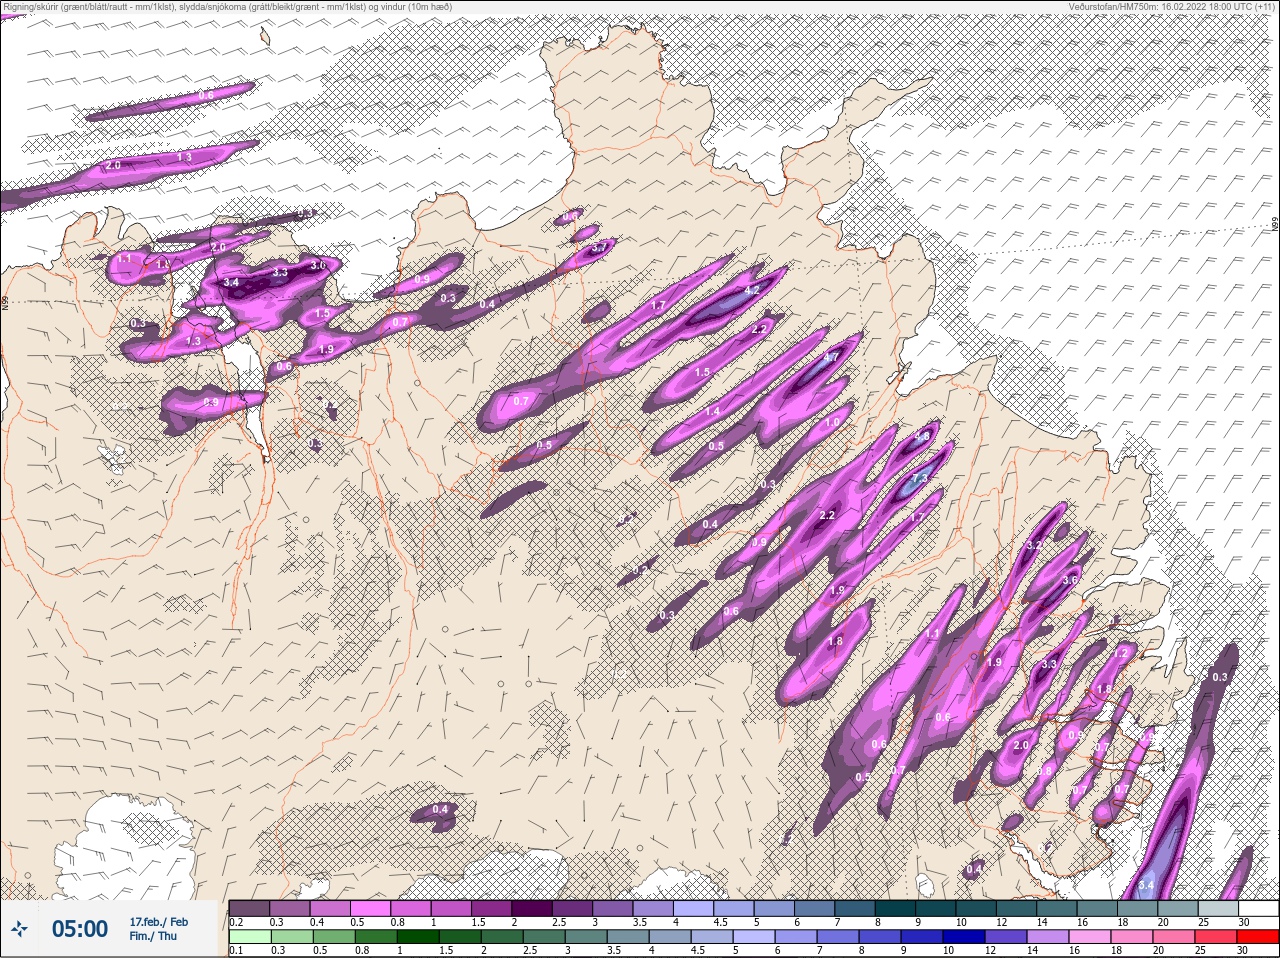Select upper legend lavender swatch at 4
The height and width of the screenshot is (958, 1280).
pos(694,908)
